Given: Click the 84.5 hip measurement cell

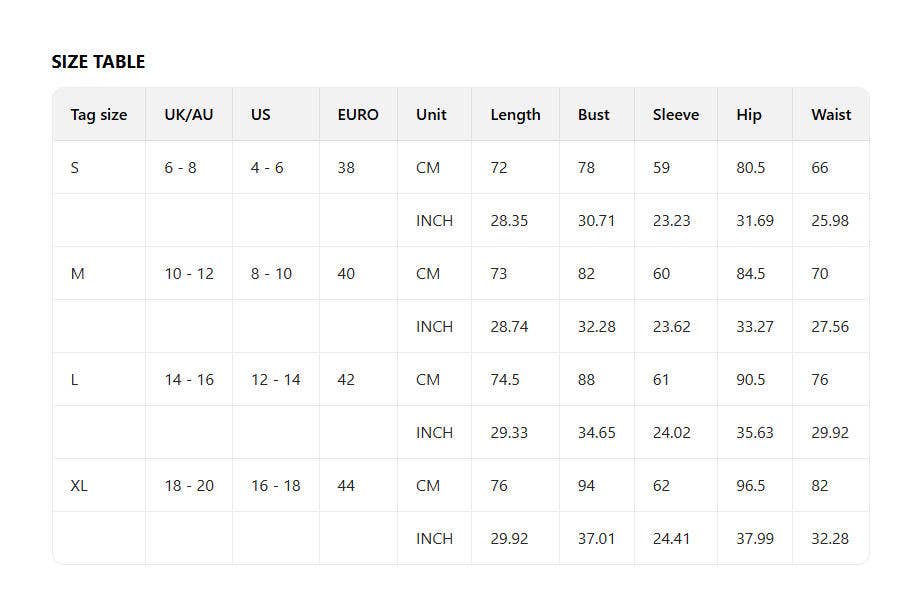Looking at the screenshot, I should click(751, 274).
